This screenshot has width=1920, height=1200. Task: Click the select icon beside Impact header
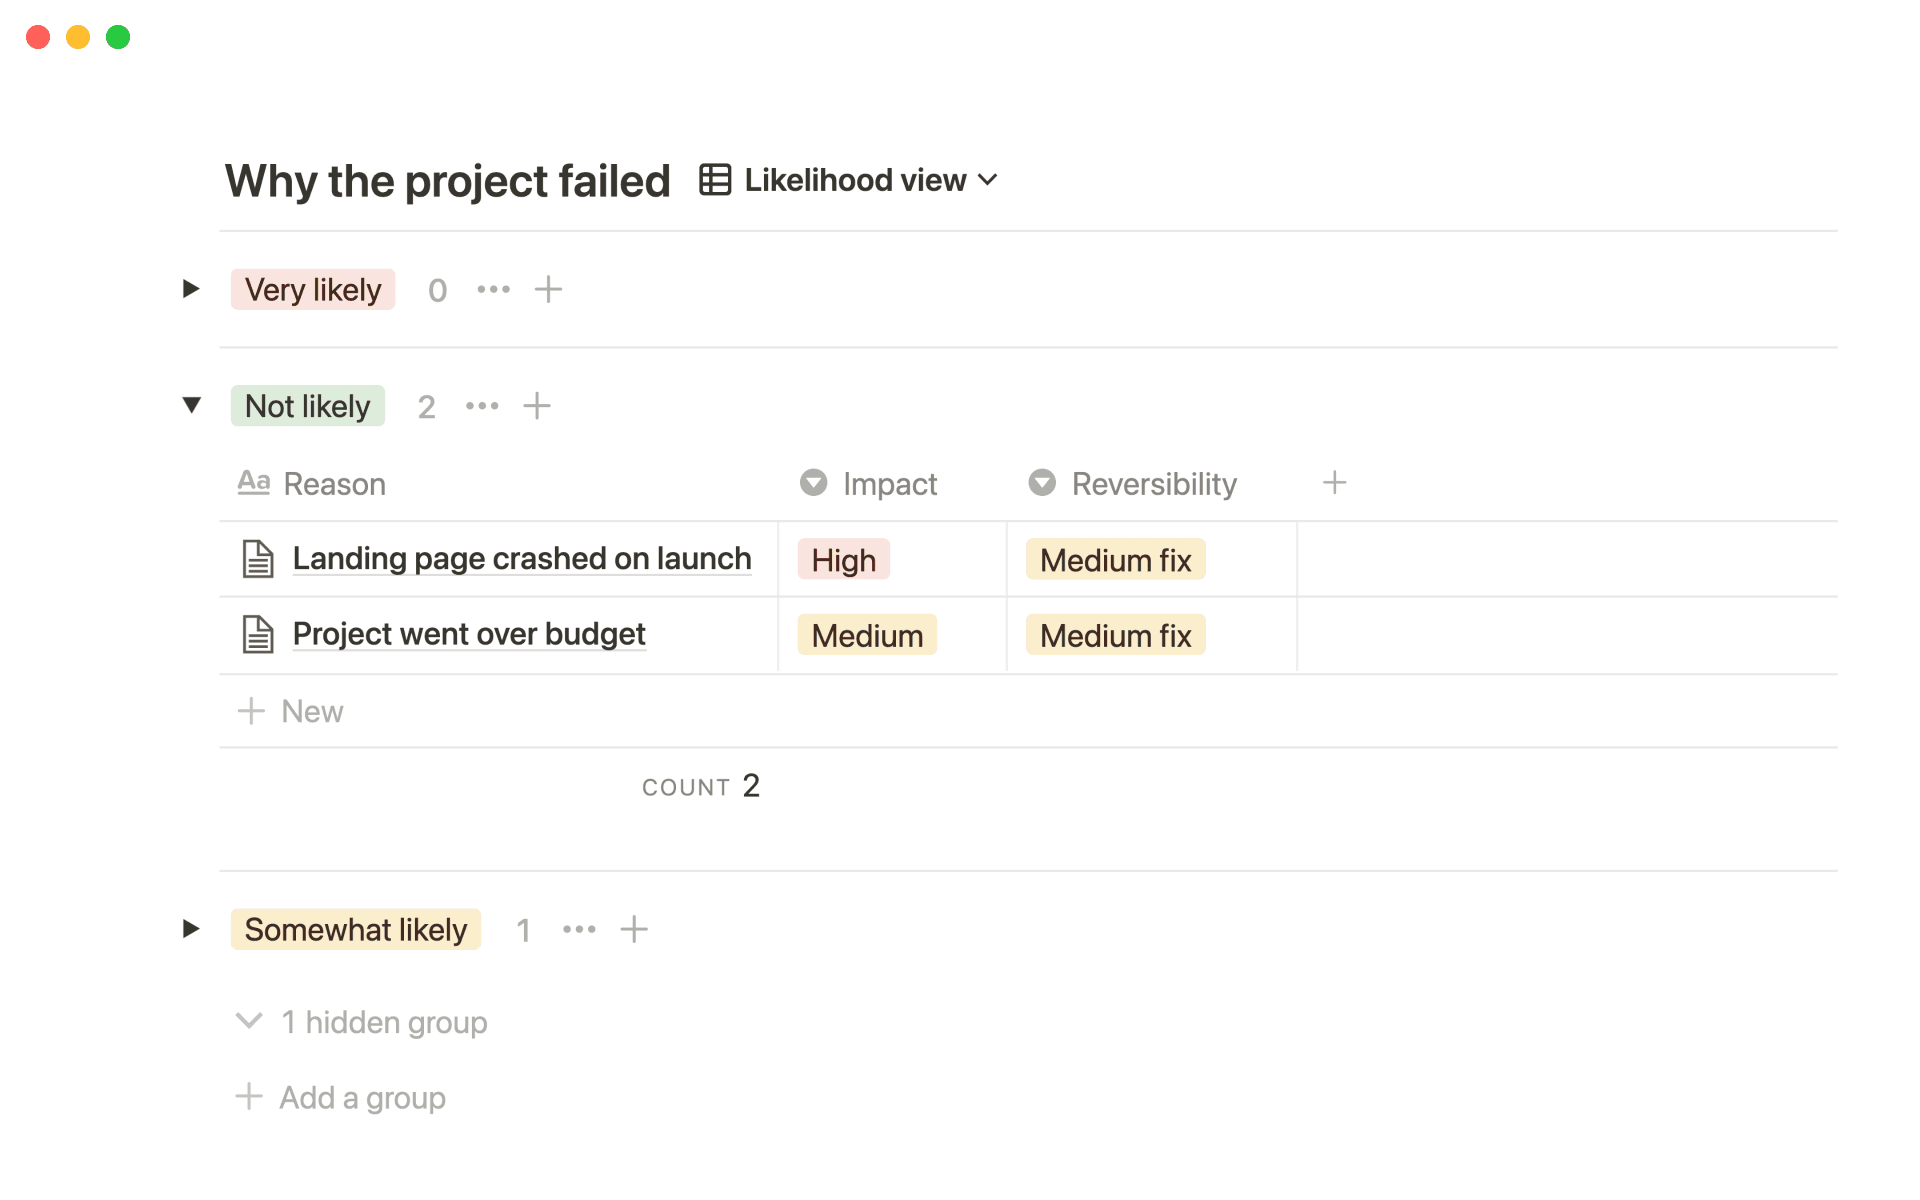(812, 483)
